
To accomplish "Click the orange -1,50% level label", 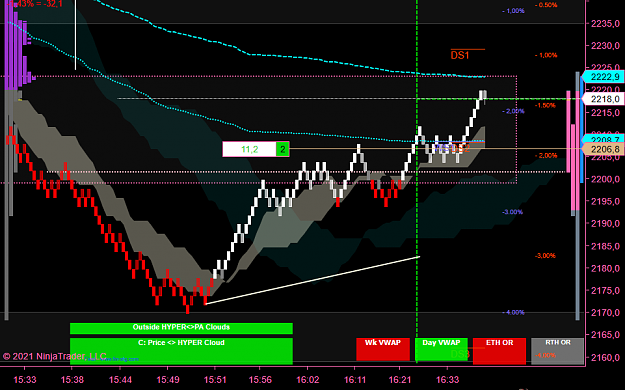I will click(x=545, y=106).
